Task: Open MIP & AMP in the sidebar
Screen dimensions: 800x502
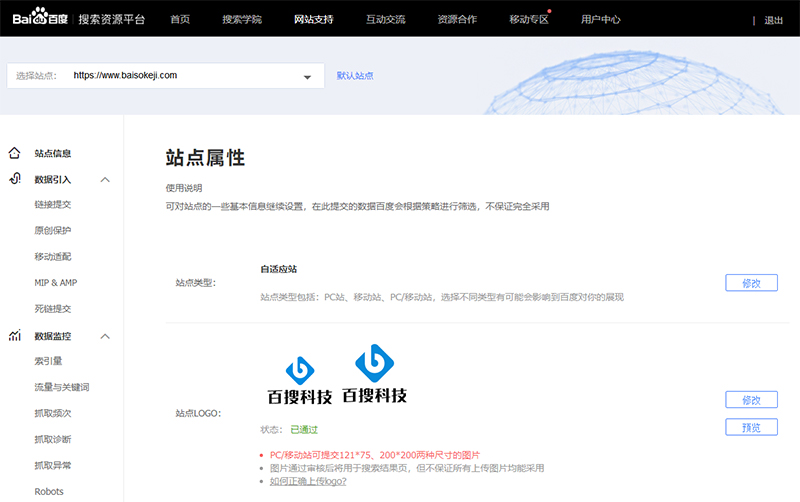Action: pyautogui.click(x=56, y=282)
